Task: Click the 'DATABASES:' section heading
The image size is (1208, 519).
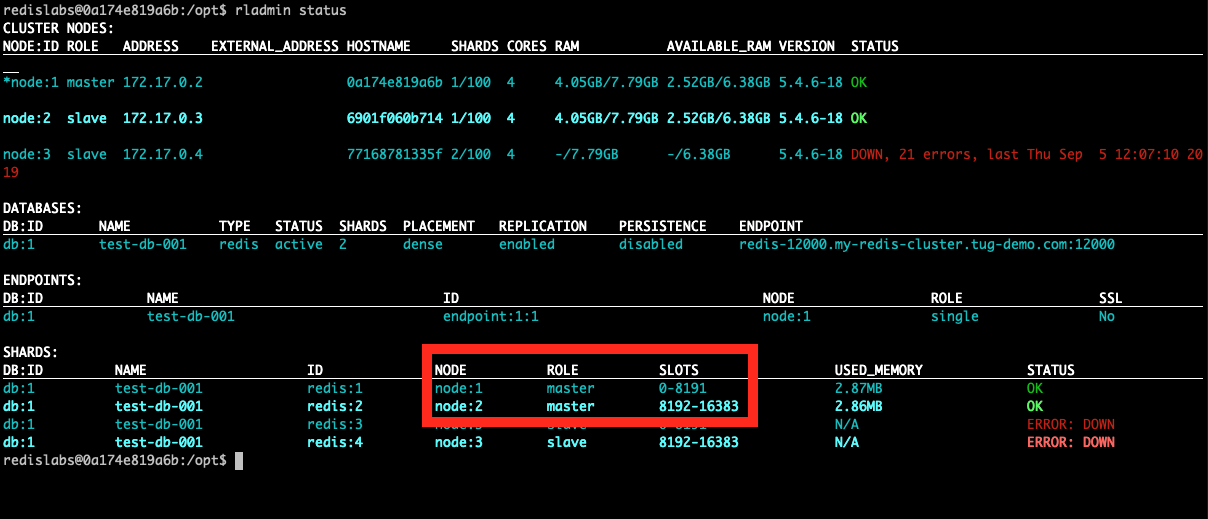Action: point(43,208)
